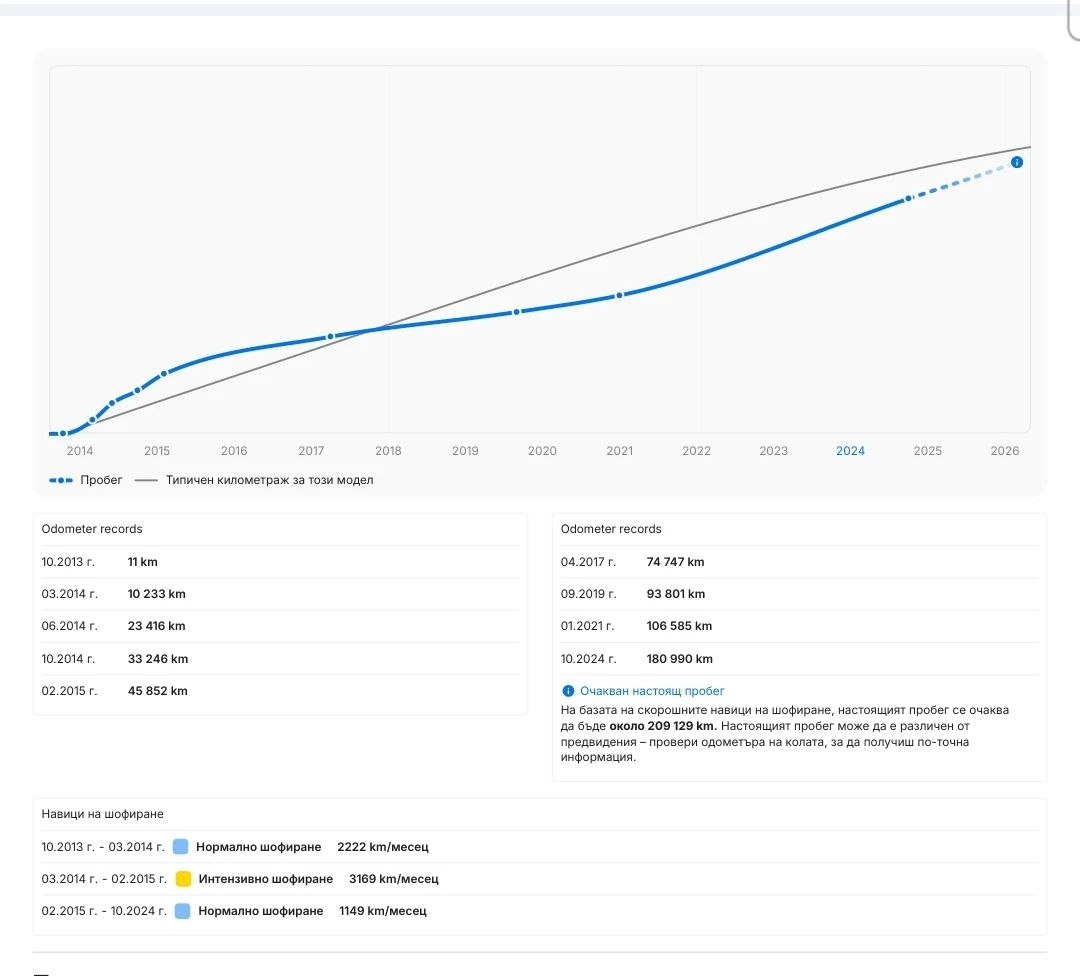Viewport: 1080px width, 976px height.
Task: Click info icon beside Очакван настоящ пробег
Action: (x=568, y=691)
